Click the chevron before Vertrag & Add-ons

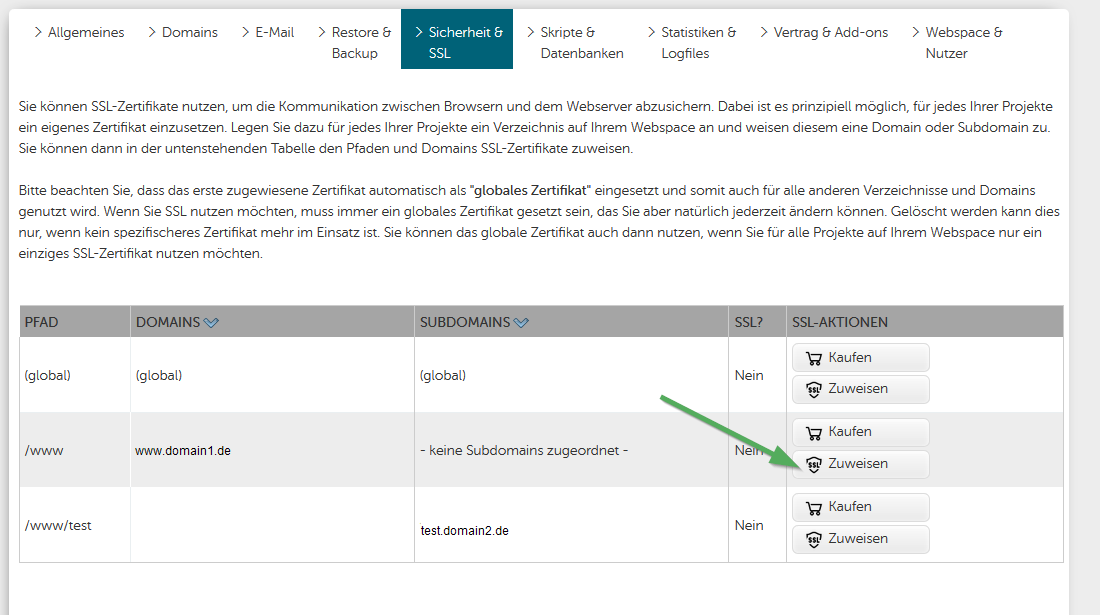coord(764,32)
